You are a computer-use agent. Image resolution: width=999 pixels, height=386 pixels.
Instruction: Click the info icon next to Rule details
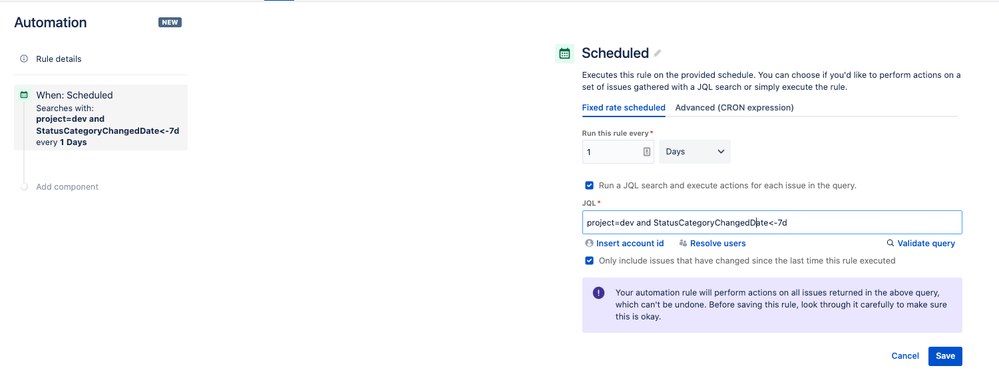pos(24,59)
